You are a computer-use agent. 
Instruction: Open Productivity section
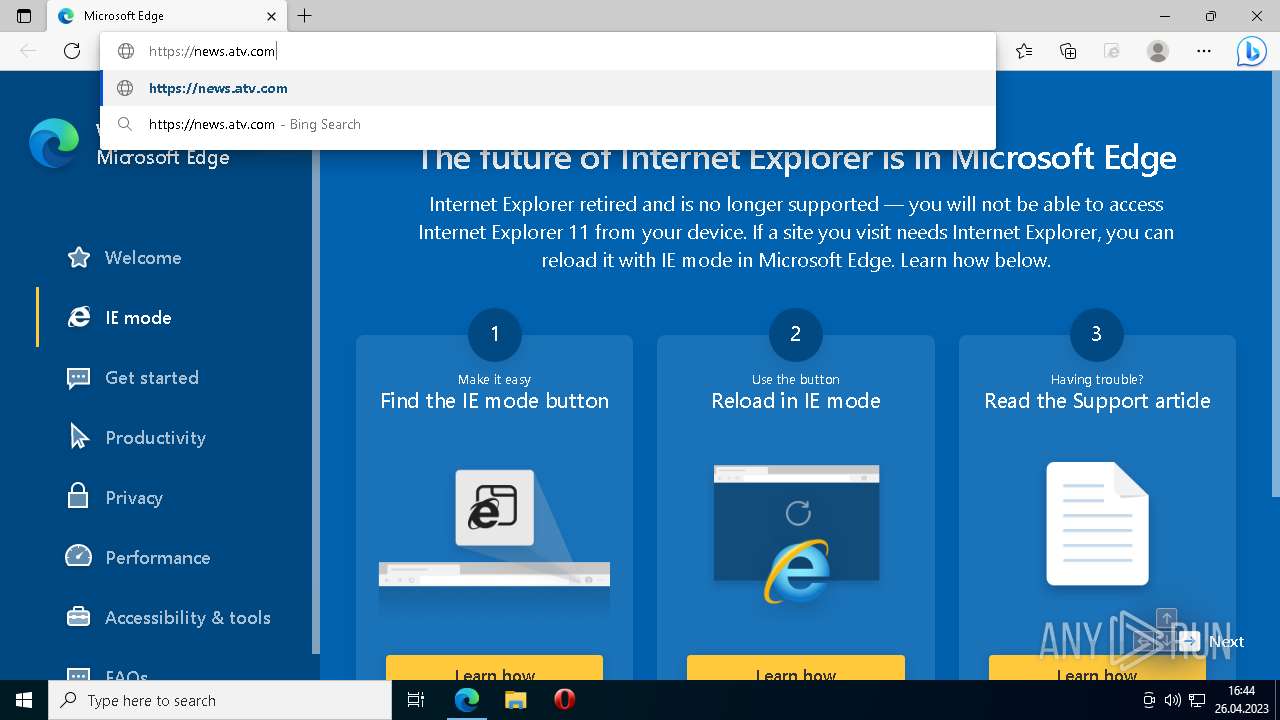click(155, 437)
